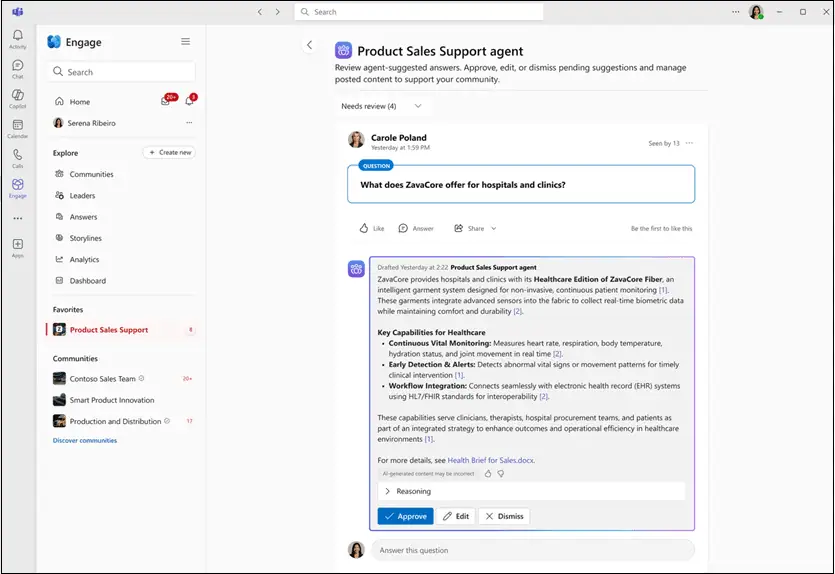835x574 pixels.
Task: Expand the Reasoning section
Action: click(531, 491)
